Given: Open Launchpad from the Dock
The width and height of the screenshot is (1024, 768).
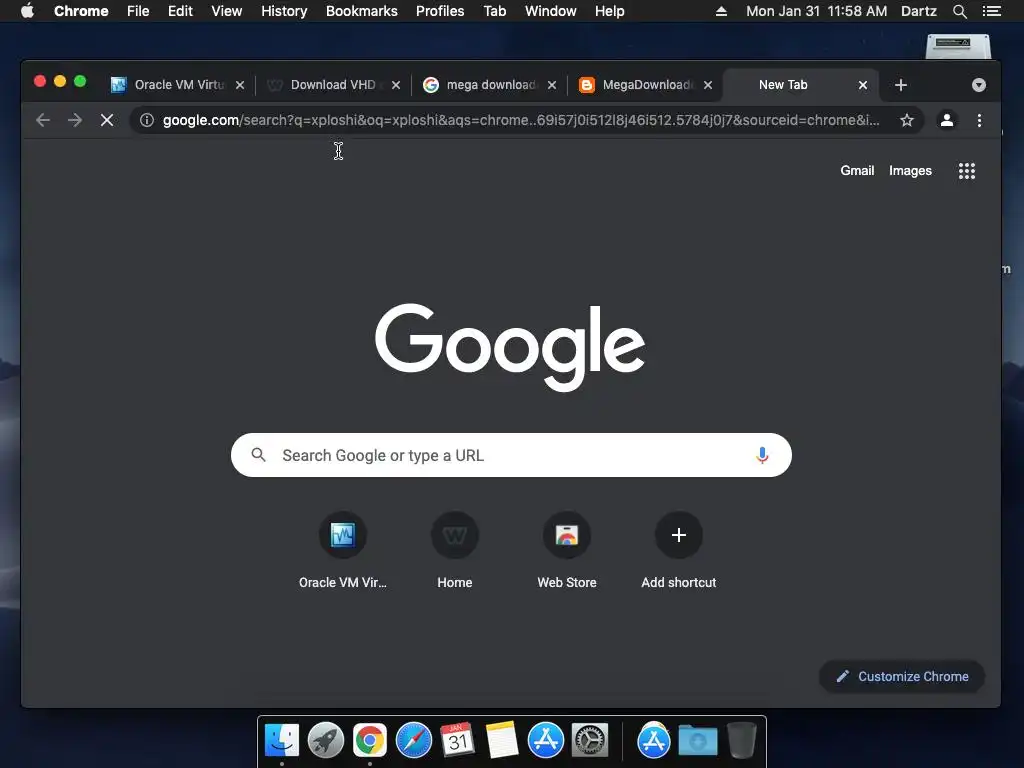Looking at the screenshot, I should [x=326, y=740].
